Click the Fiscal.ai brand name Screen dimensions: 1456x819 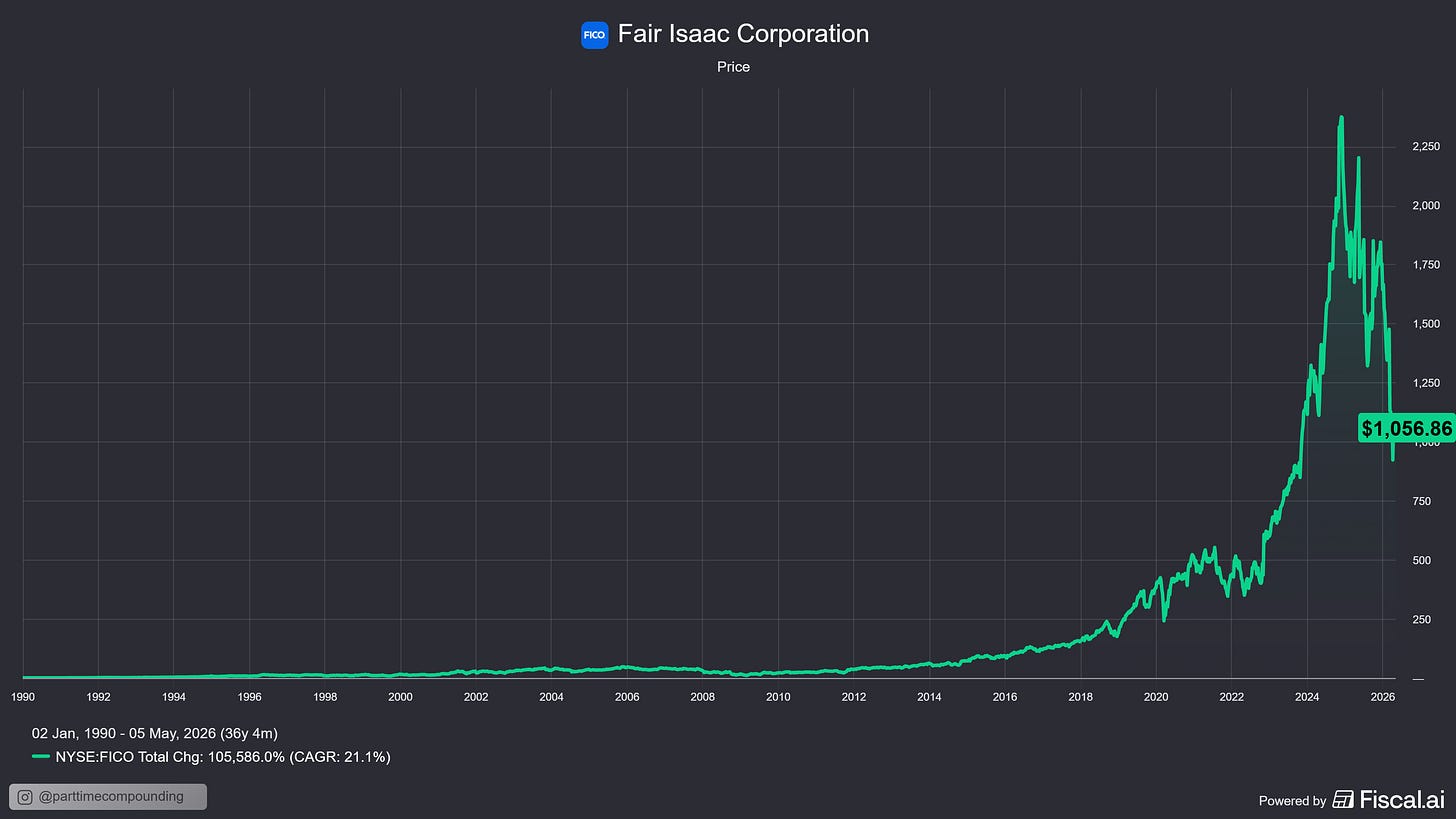[x=1403, y=799]
